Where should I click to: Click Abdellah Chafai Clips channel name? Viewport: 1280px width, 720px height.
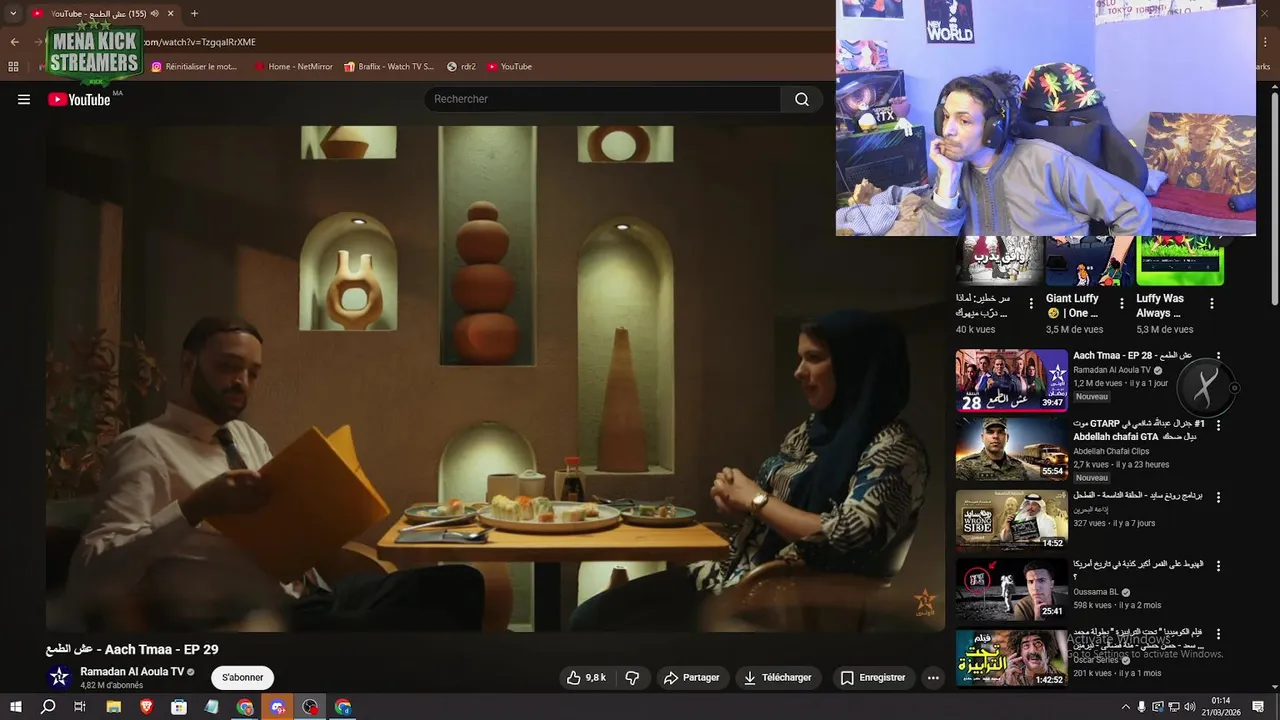point(1111,451)
